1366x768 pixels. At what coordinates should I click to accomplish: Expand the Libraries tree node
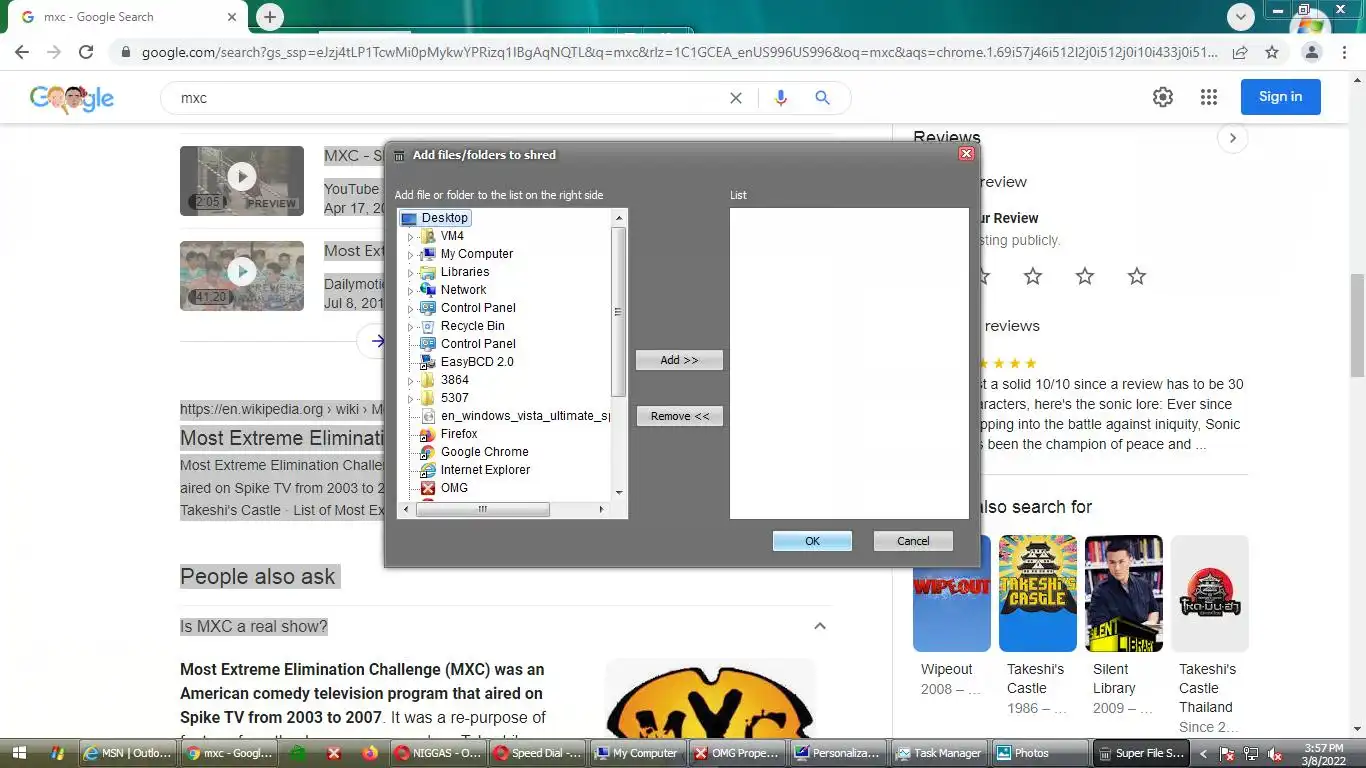pos(410,273)
